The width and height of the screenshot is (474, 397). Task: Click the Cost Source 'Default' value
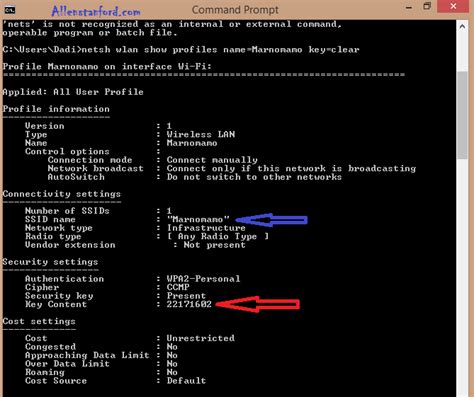click(186, 381)
